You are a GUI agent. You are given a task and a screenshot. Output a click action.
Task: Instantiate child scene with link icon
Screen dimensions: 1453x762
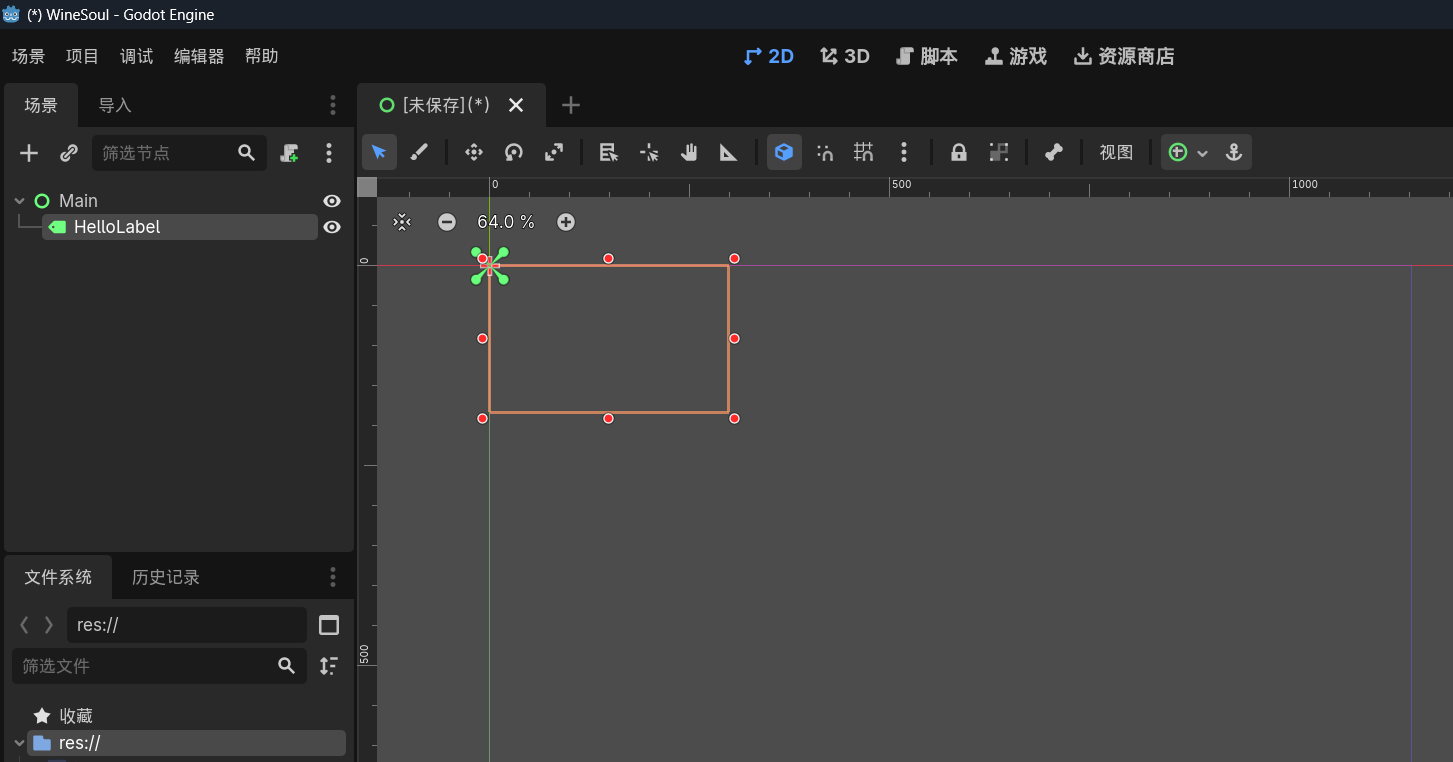[69, 153]
